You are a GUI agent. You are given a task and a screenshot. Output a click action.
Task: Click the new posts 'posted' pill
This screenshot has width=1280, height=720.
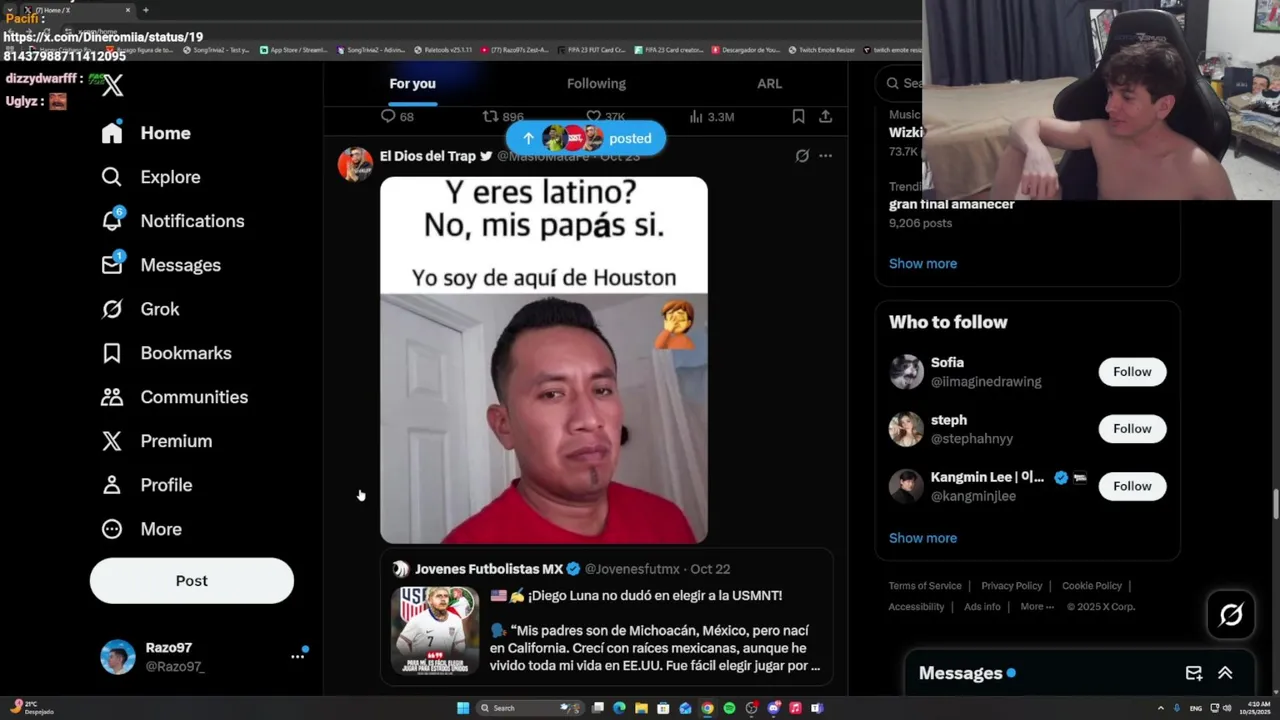[x=585, y=138]
